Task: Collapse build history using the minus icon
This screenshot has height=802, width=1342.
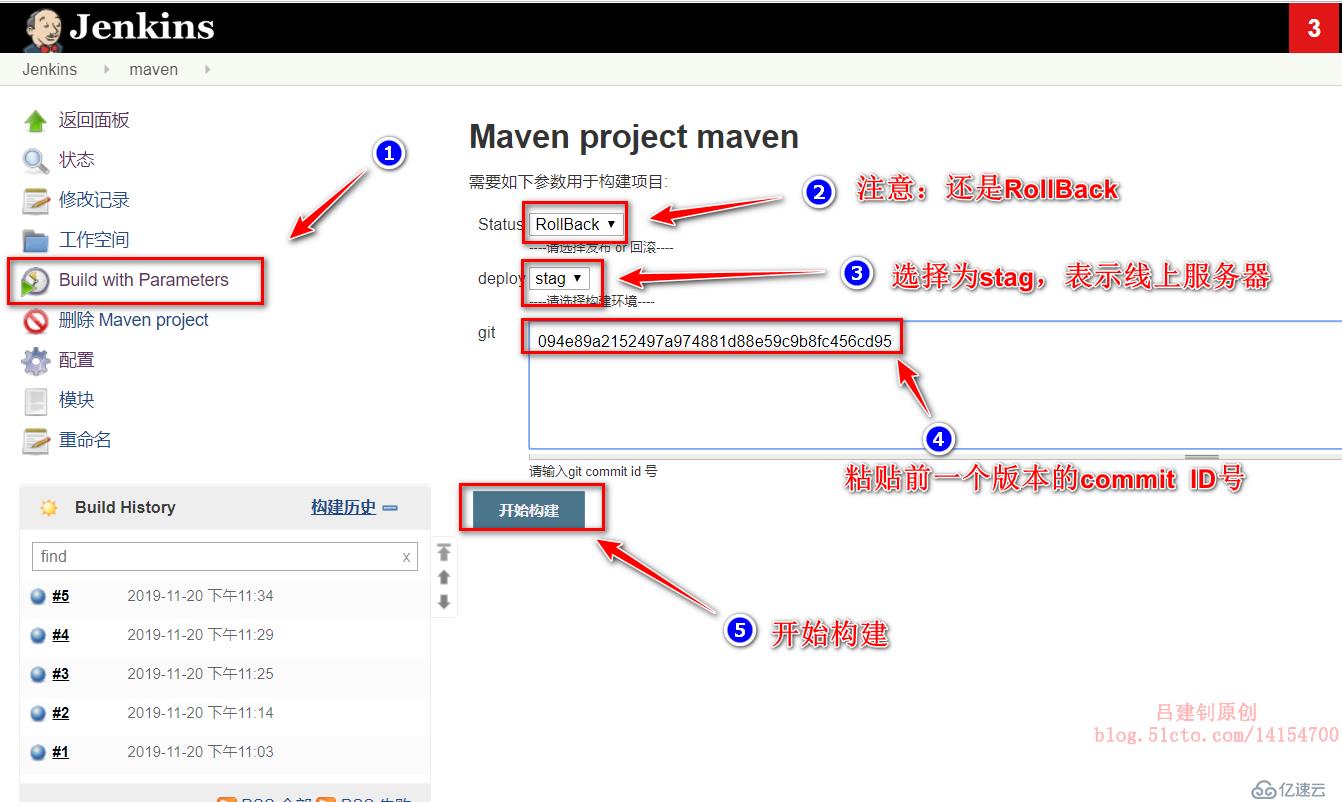Action: [x=390, y=508]
